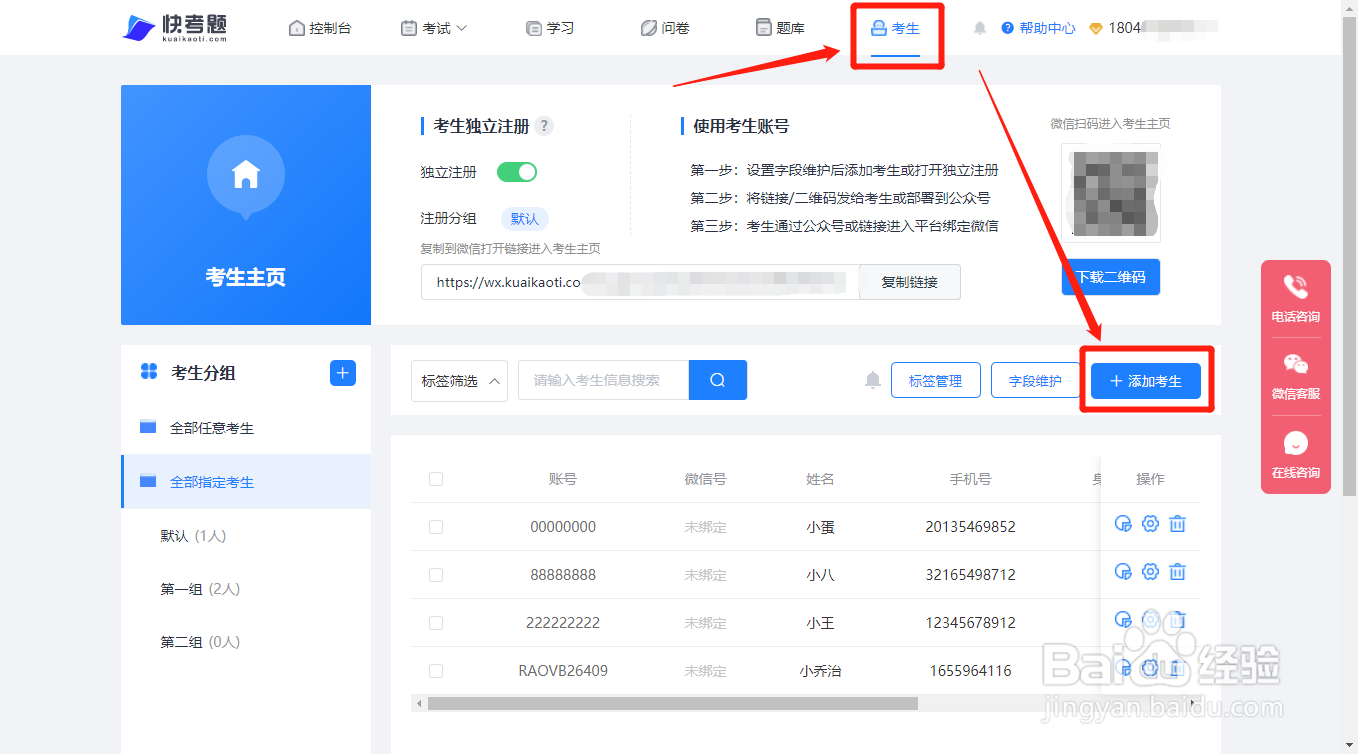
Task: Check the select-all checkbox in table header
Action: [x=436, y=479]
